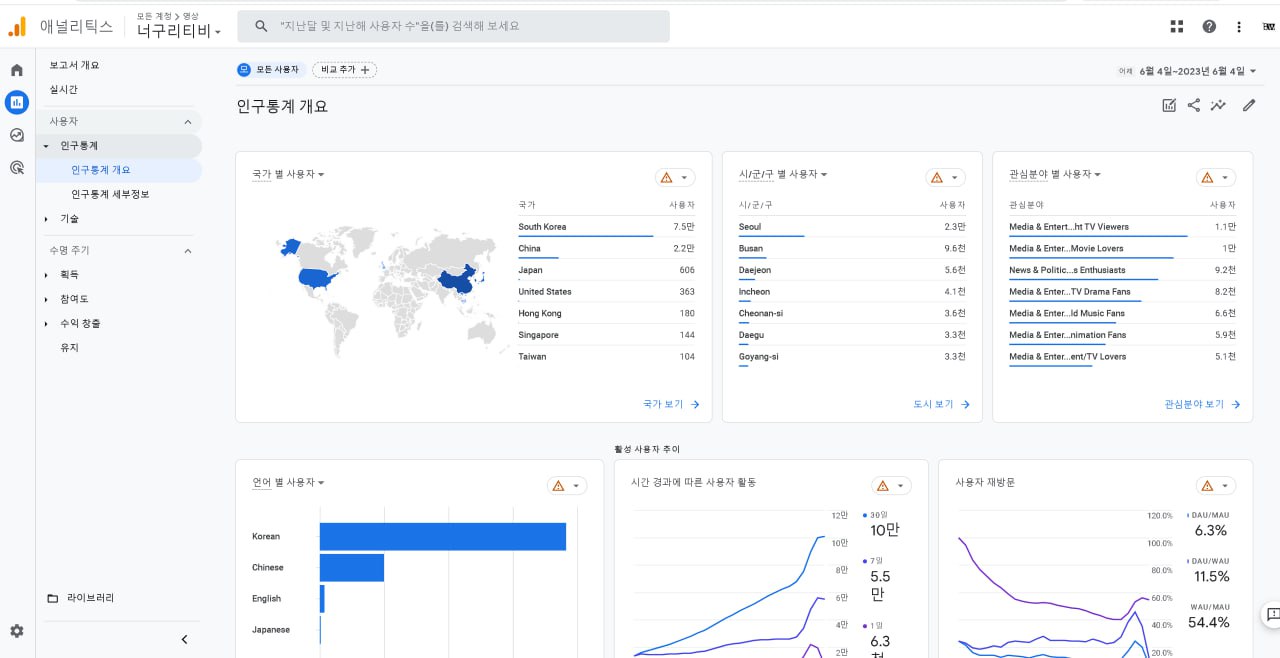Click the search input field
The width and height of the screenshot is (1280, 658).
pos(454,26)
